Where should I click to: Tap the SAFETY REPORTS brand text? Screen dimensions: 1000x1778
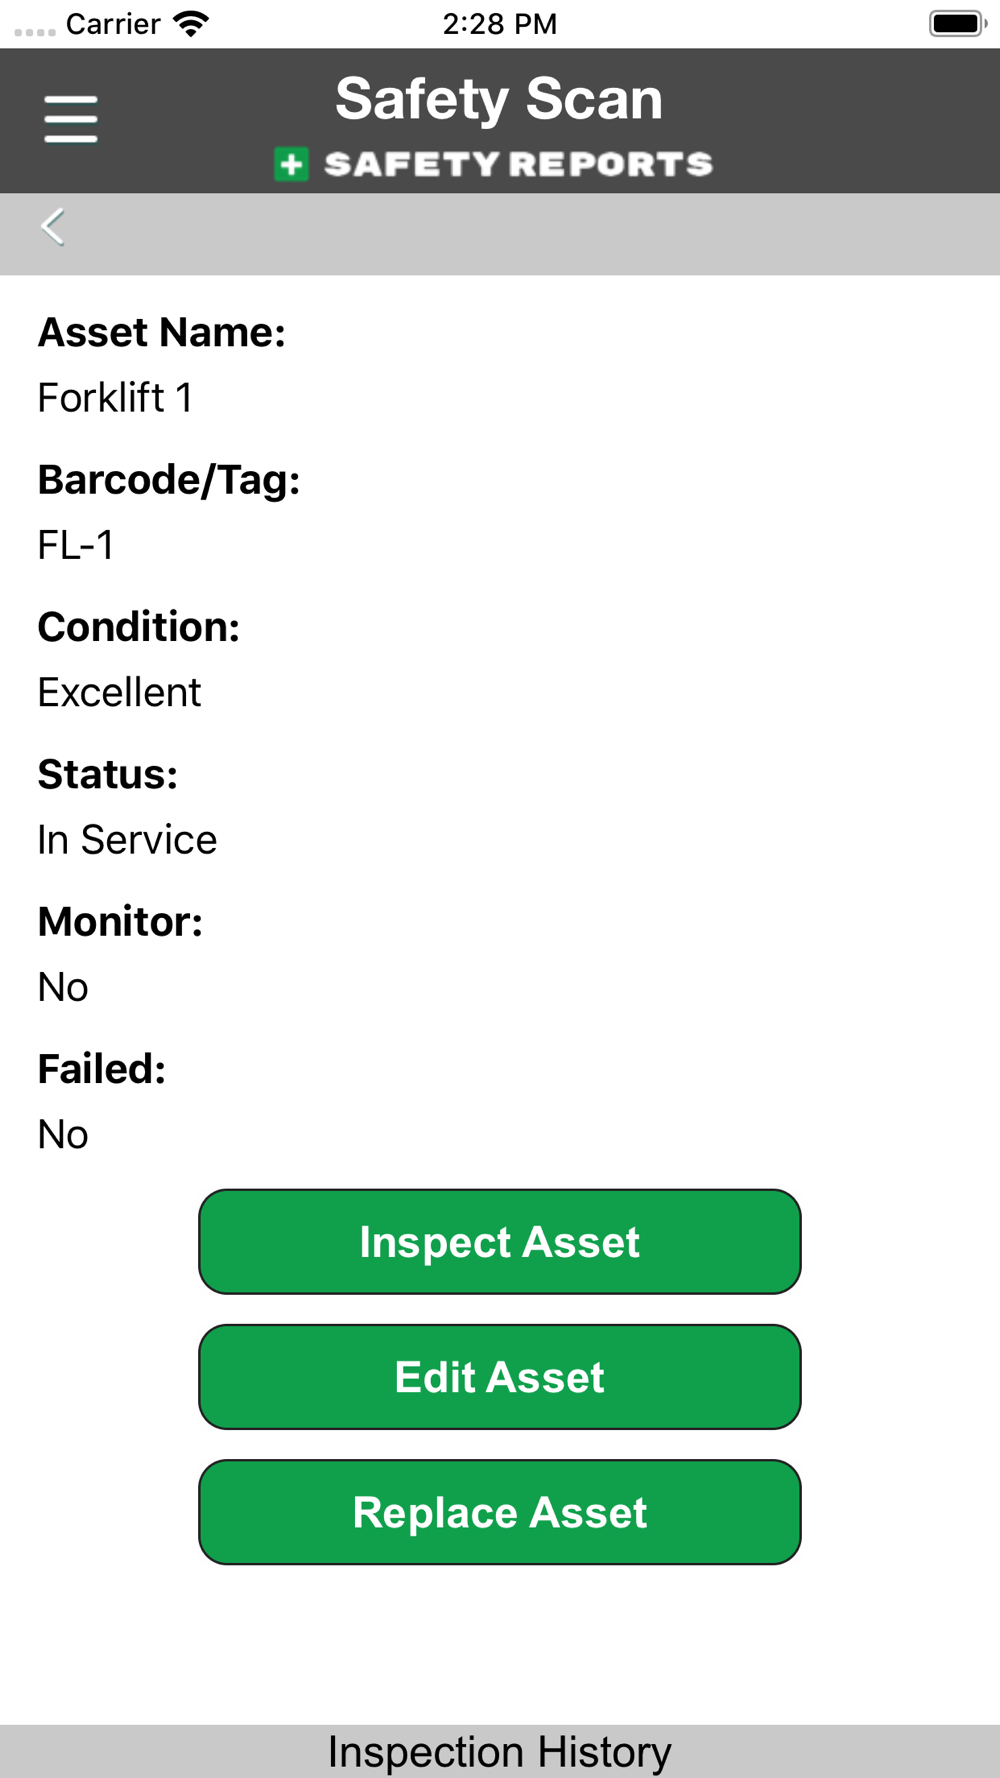[519, 164]
